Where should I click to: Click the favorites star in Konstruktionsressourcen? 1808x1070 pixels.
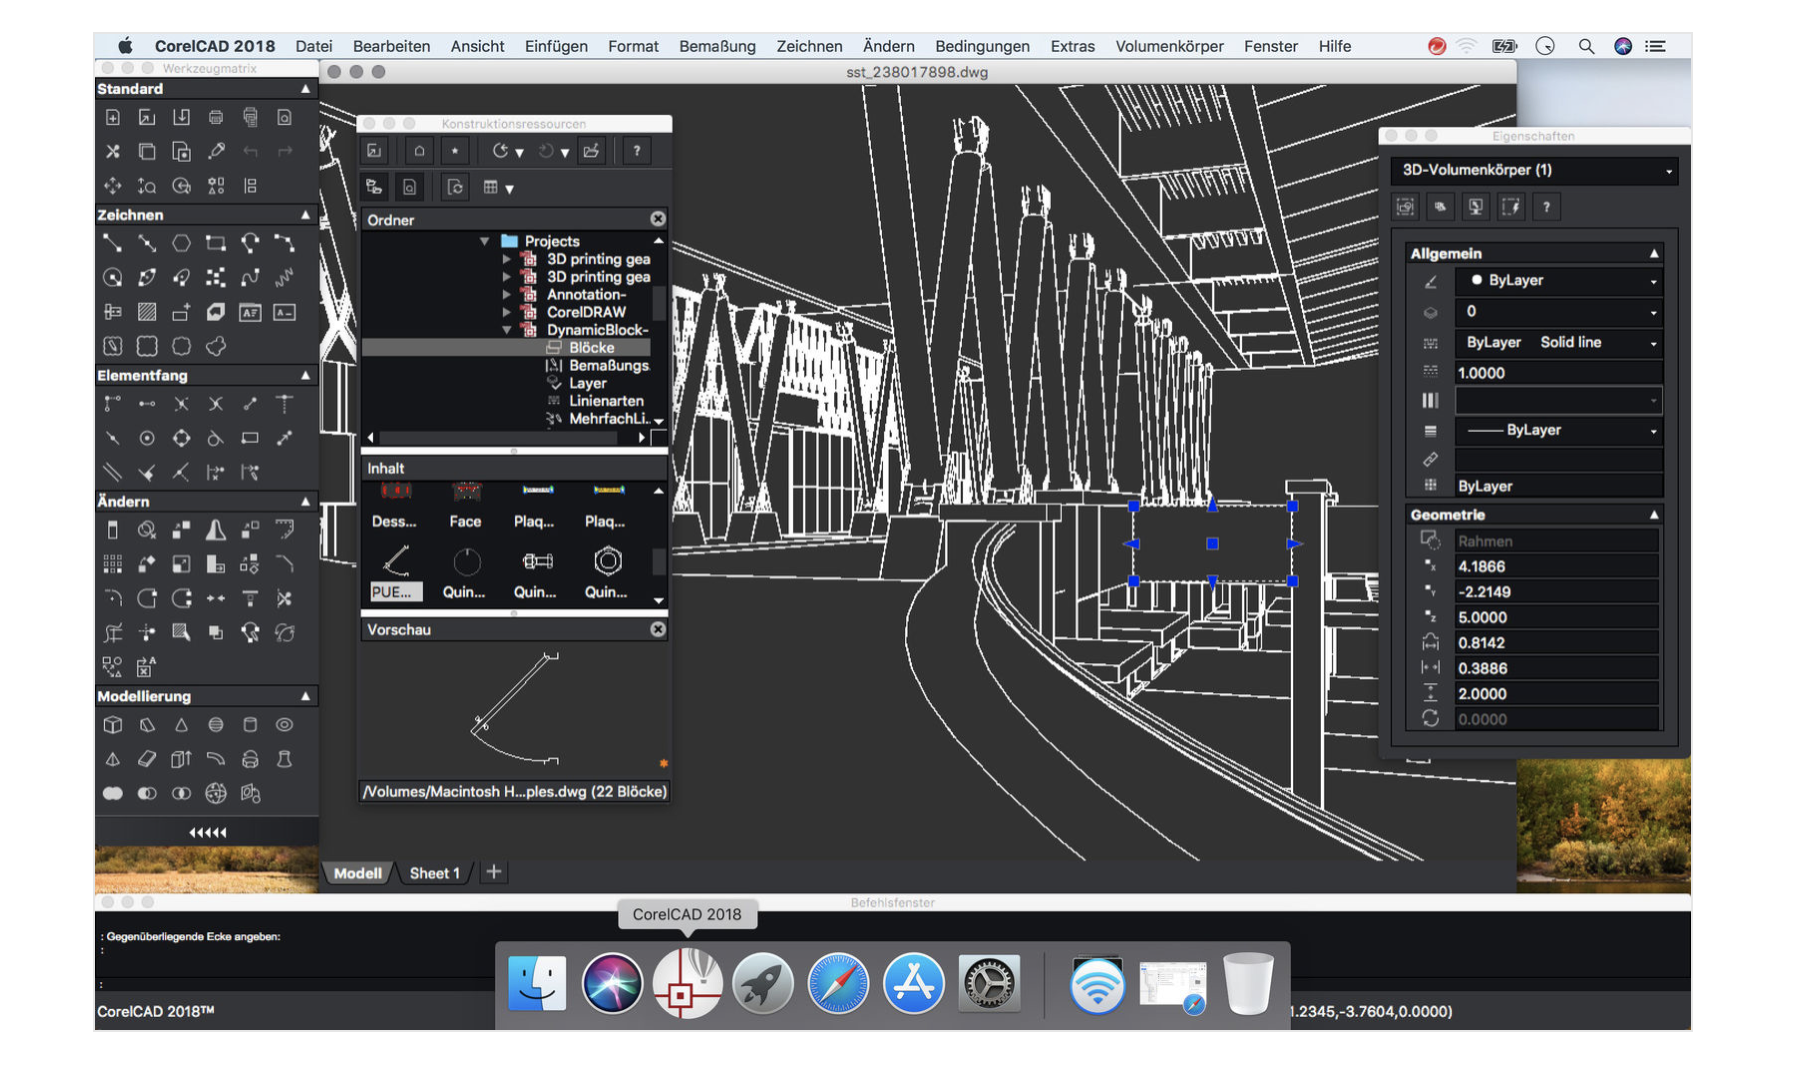click(x=455, y=151)
